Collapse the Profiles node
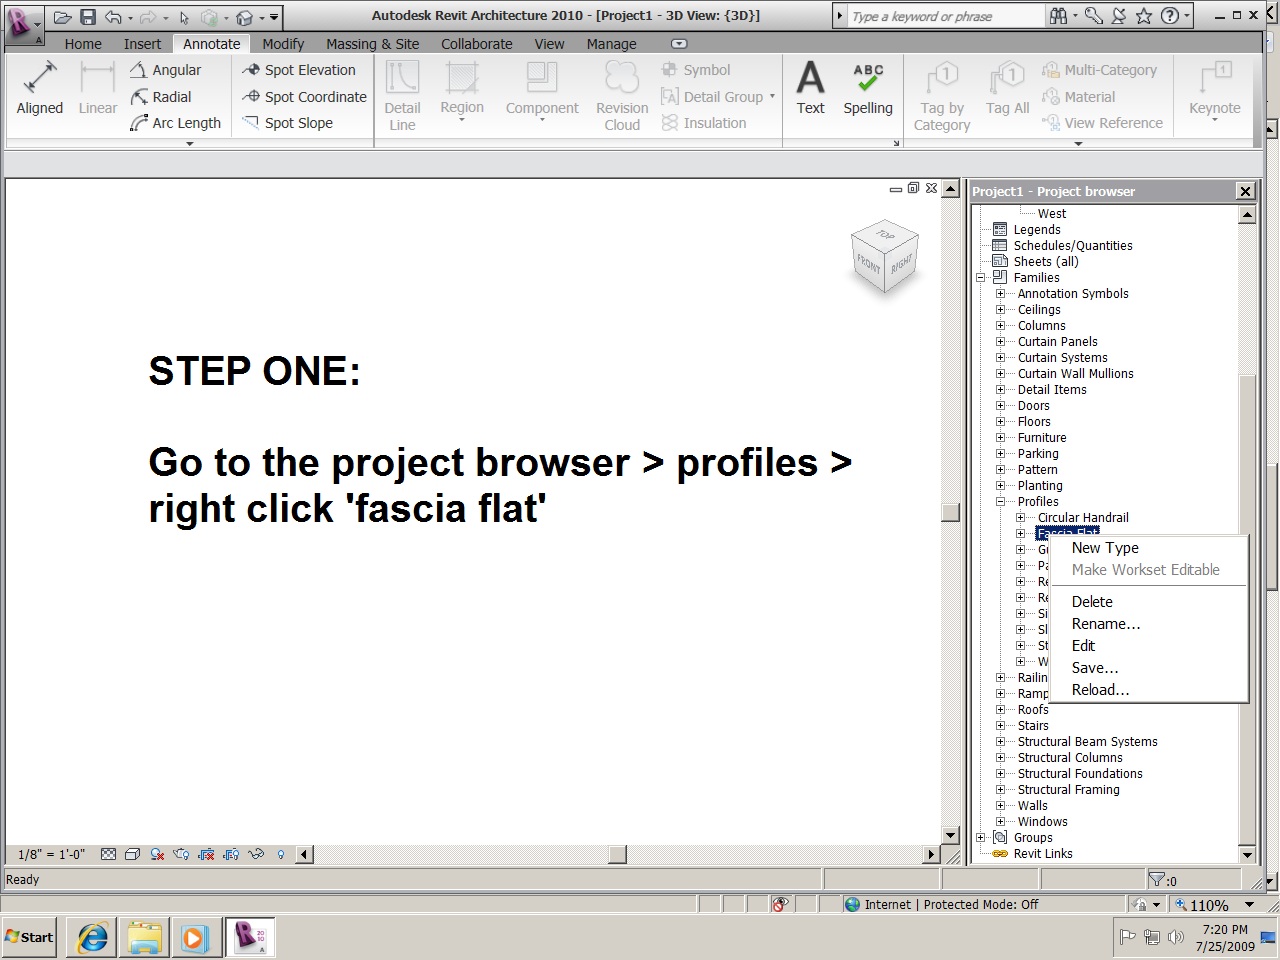Image resolution: width=1280 pixels, height=960 pixels. pos(1000,502)
